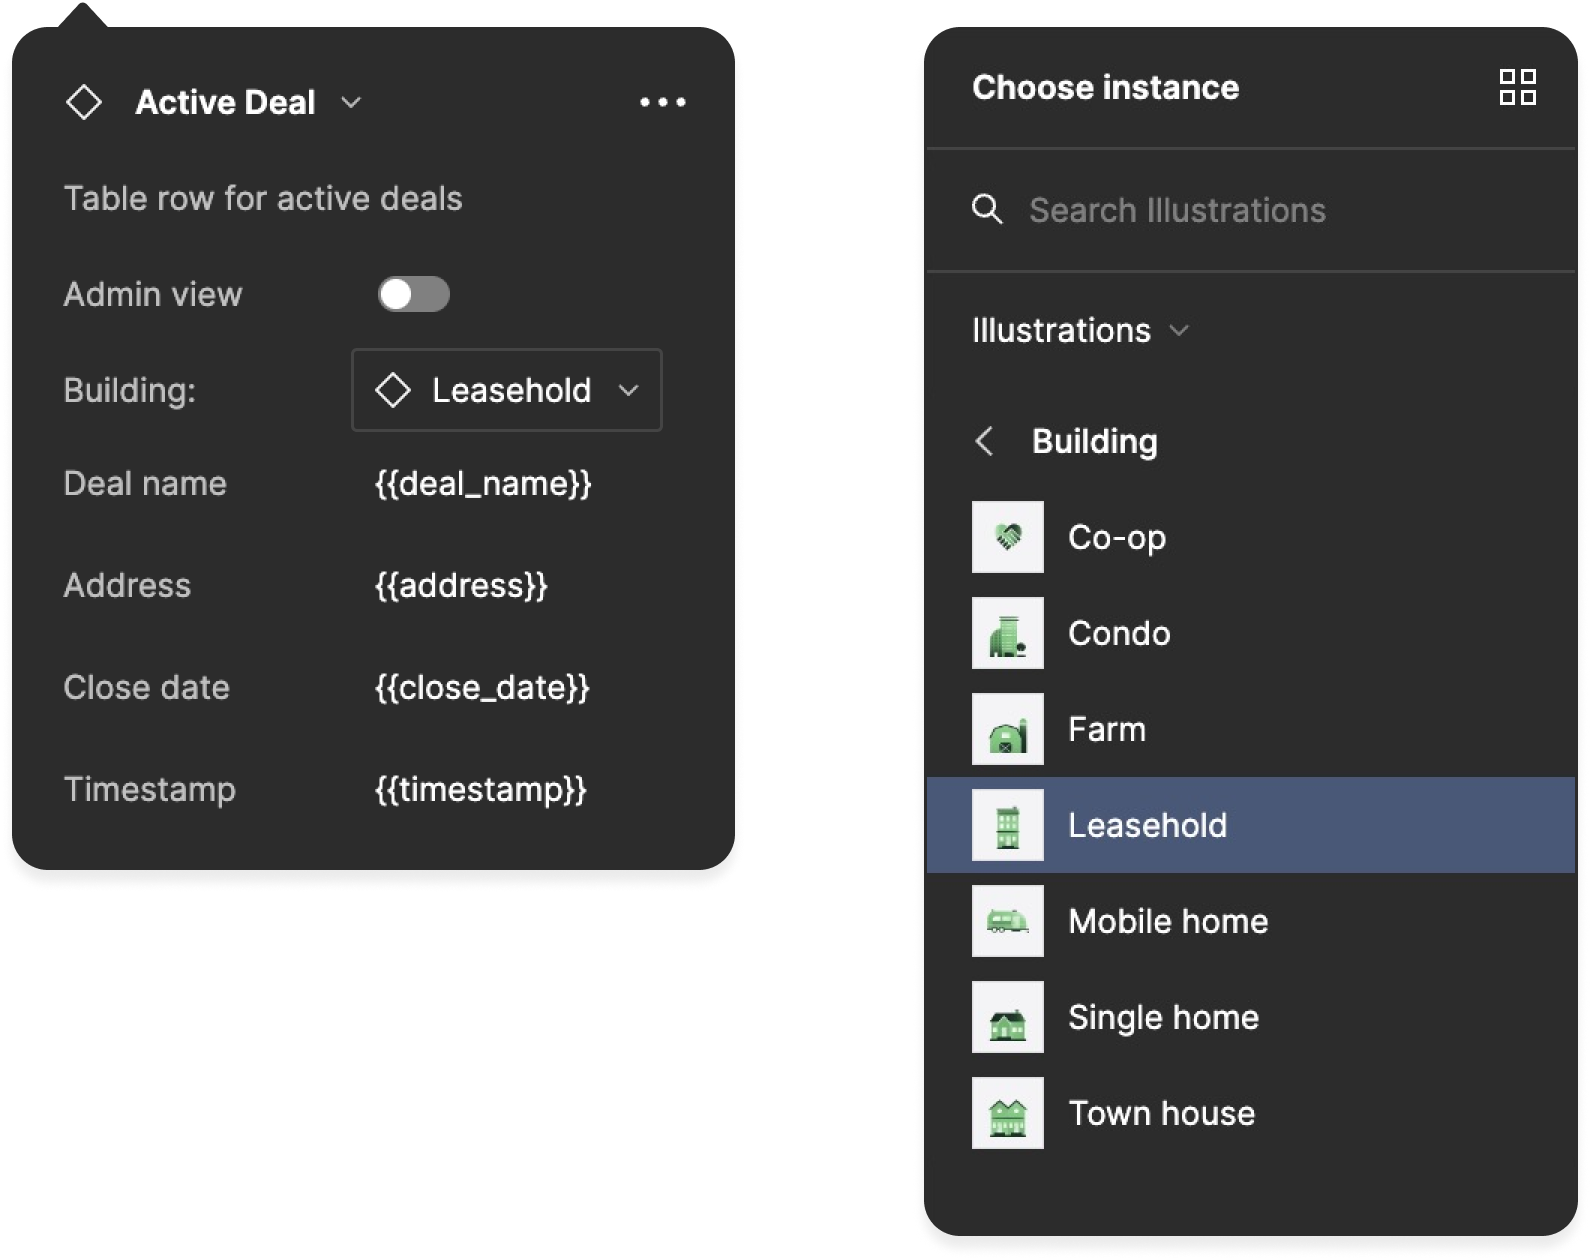The width and height of the screenshot is (1590, 1258).
Task: Select the Condo instance
Action: click(1251, 633)
